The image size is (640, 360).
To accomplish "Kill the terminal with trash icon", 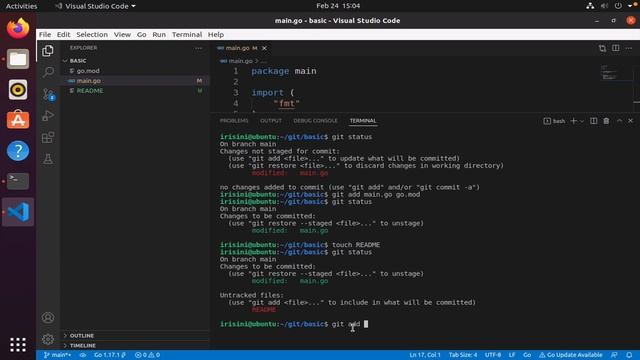I will point(606,121).
